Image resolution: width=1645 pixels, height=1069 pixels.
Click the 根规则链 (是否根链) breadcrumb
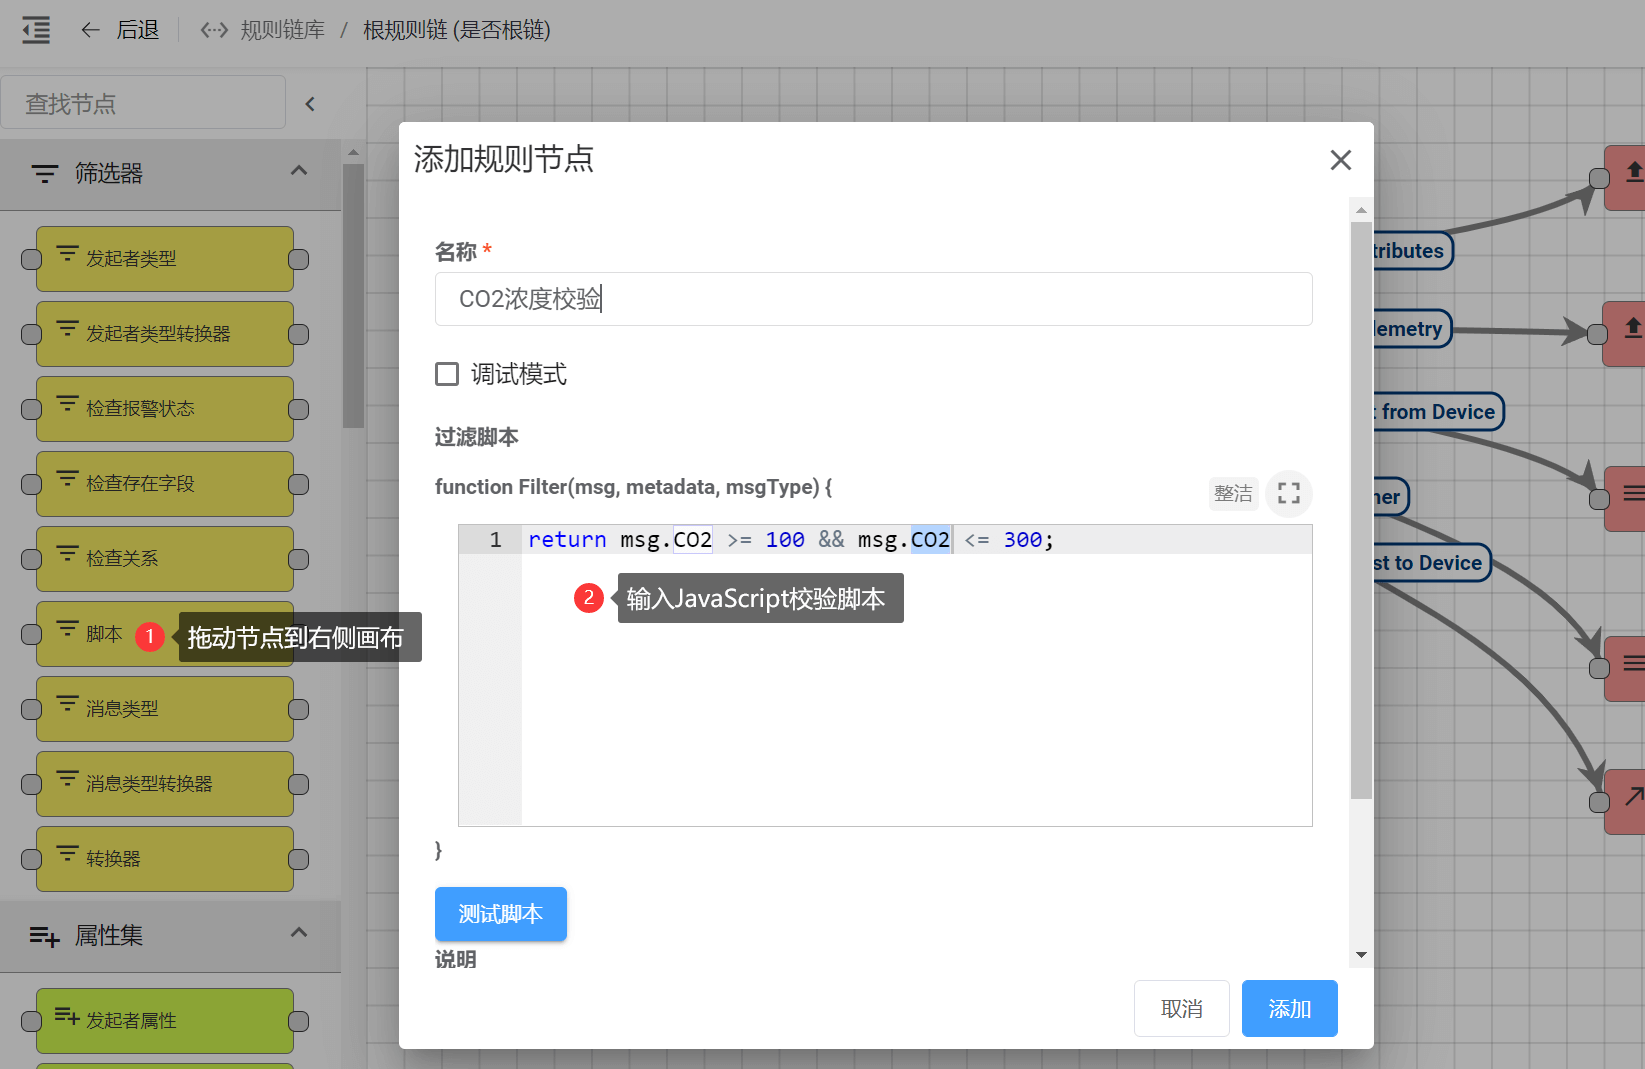(x=456, y=30)
